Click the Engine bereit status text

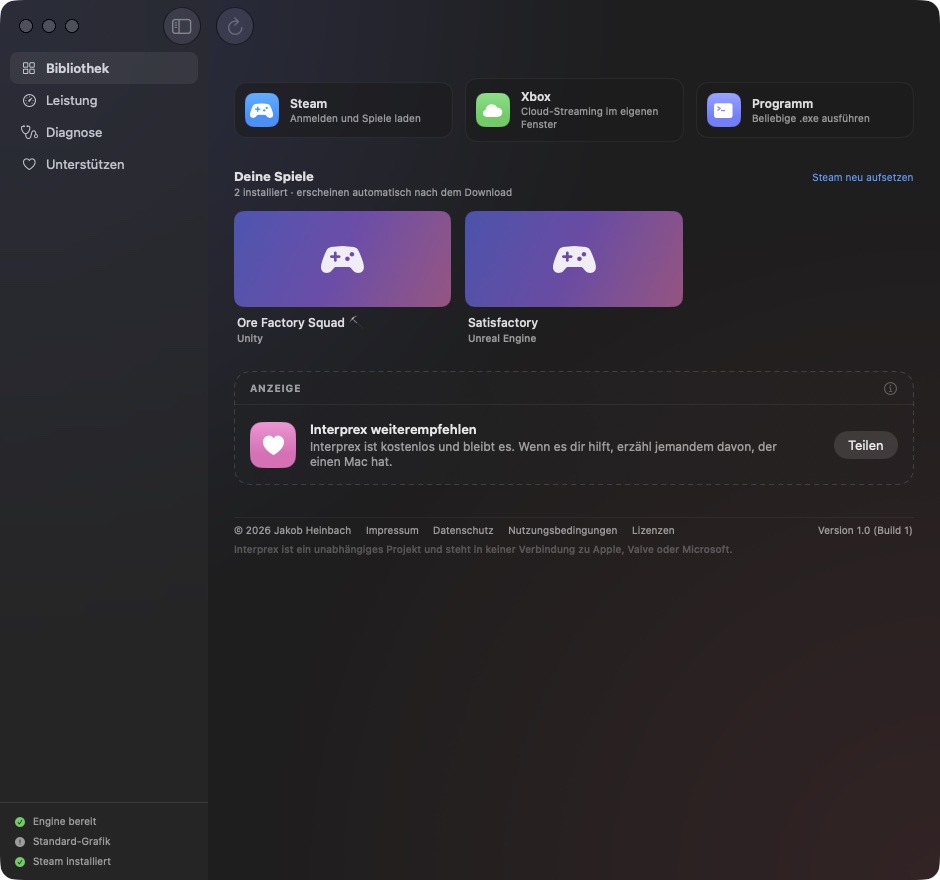(x=65, y=821)
